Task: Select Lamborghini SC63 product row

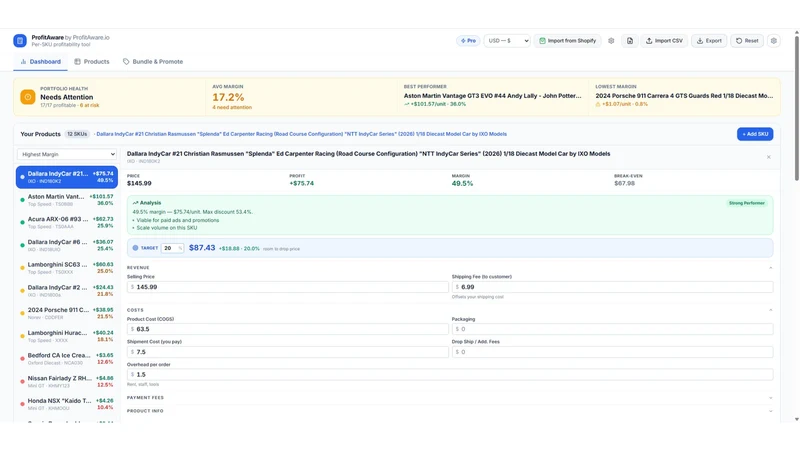Action: click(67, 268)
